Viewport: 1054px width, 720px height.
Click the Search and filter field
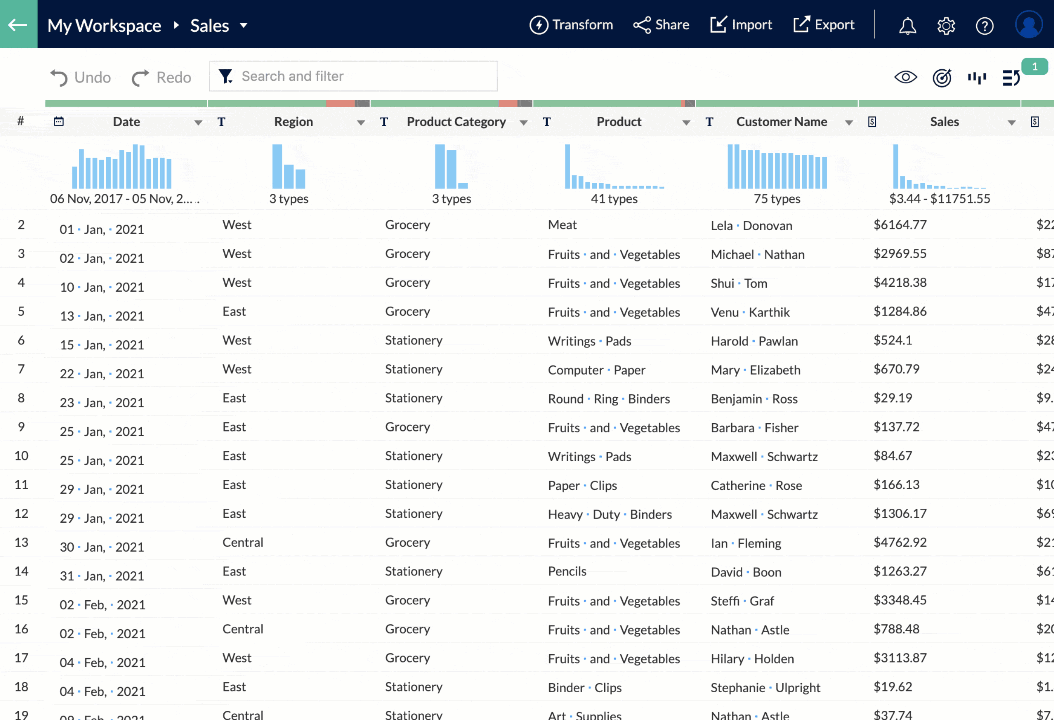352,76
